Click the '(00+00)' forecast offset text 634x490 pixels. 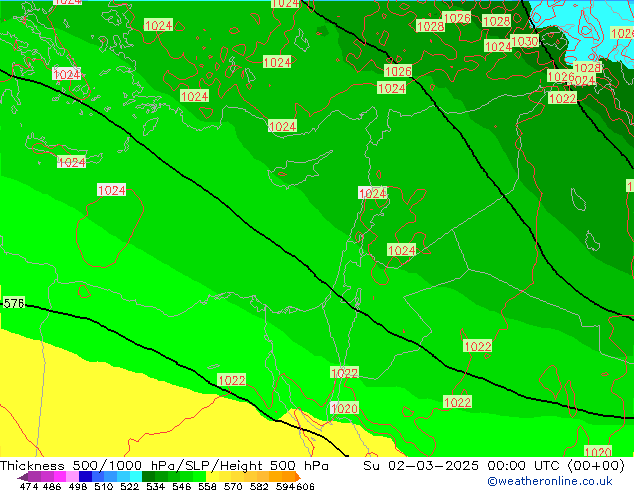[x=596, y=466]
